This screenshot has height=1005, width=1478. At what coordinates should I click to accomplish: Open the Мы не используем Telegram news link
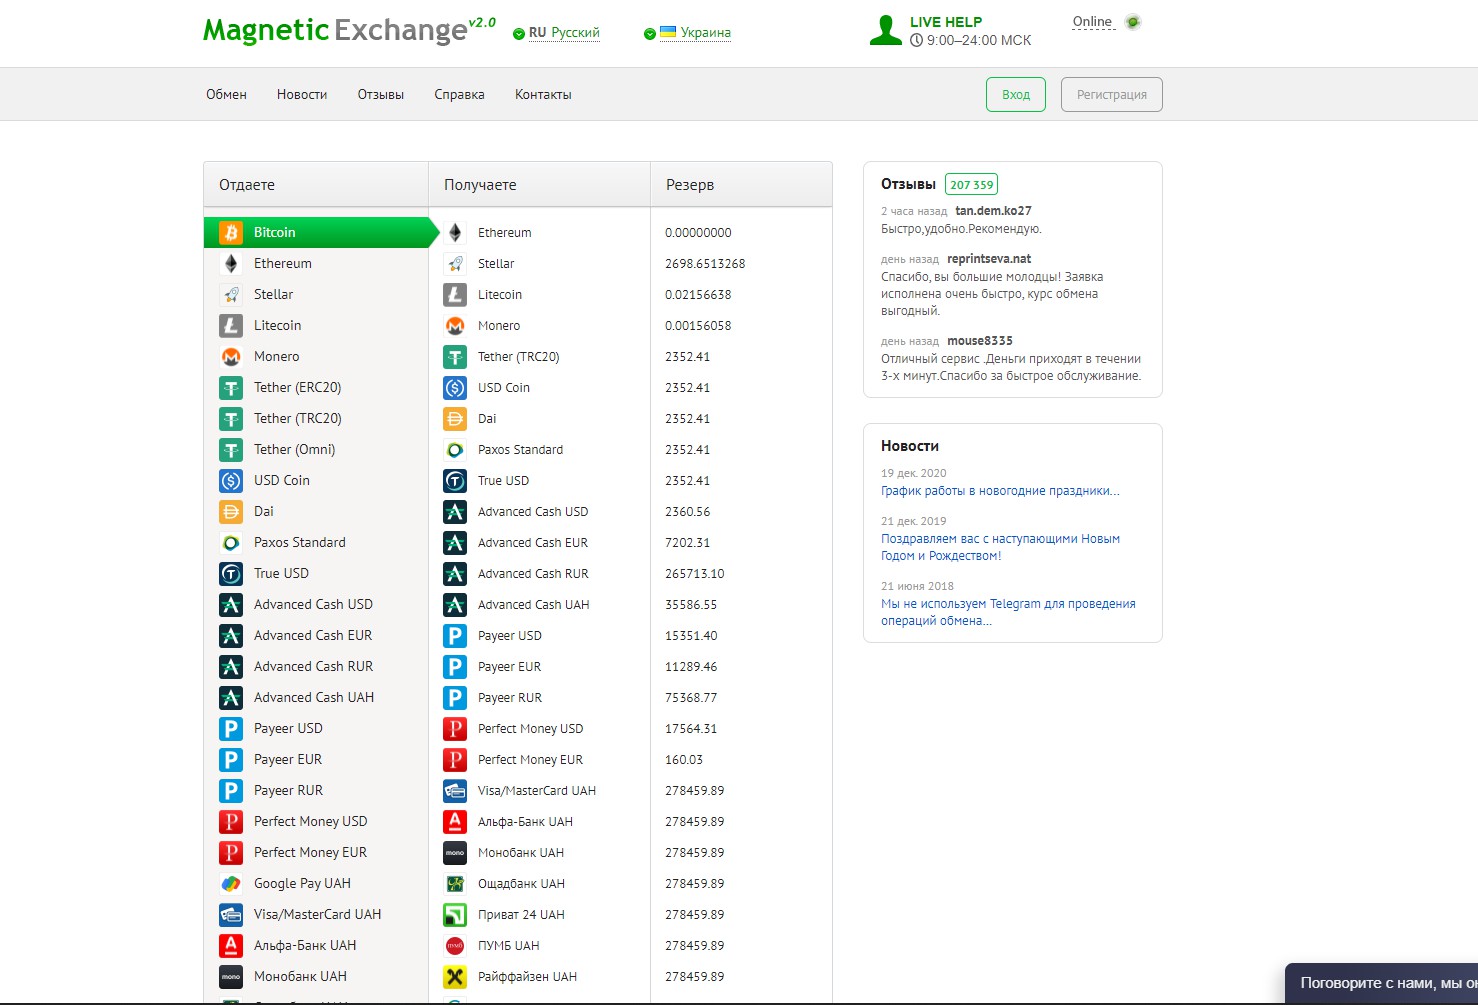(1008, 612)
